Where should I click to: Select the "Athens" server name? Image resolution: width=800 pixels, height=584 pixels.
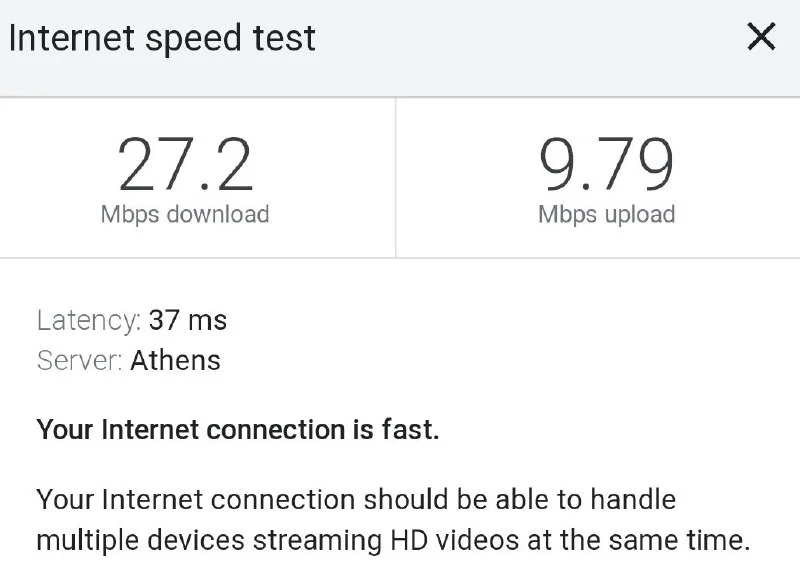pos(175,360)
